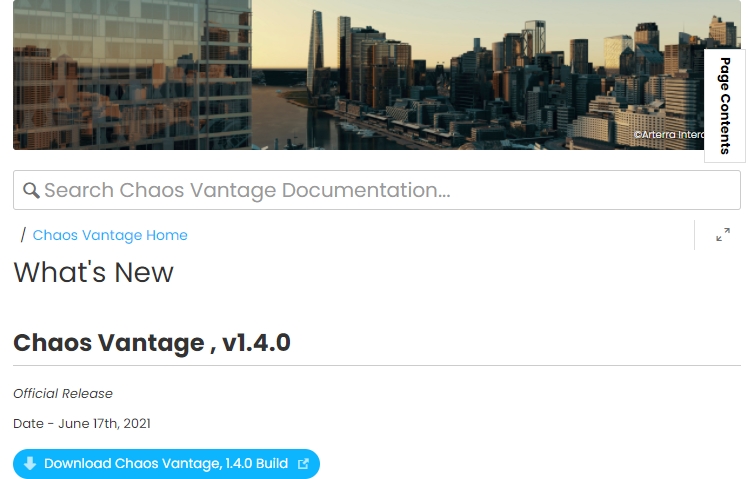The image size is (750, 479).
Task: Click the breadcrumb slash separator
Action: click(23, 235)
